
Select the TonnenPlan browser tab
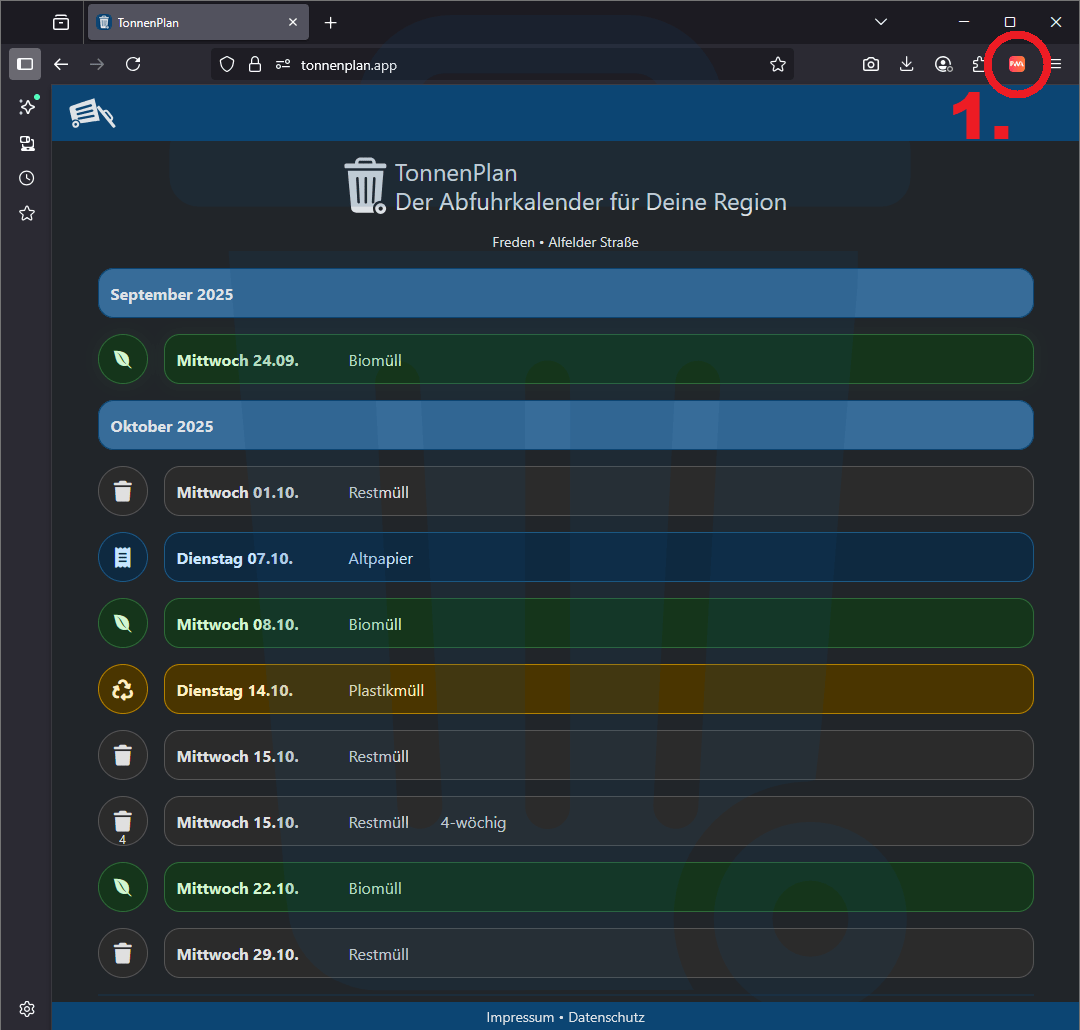(x=190, y=22)
